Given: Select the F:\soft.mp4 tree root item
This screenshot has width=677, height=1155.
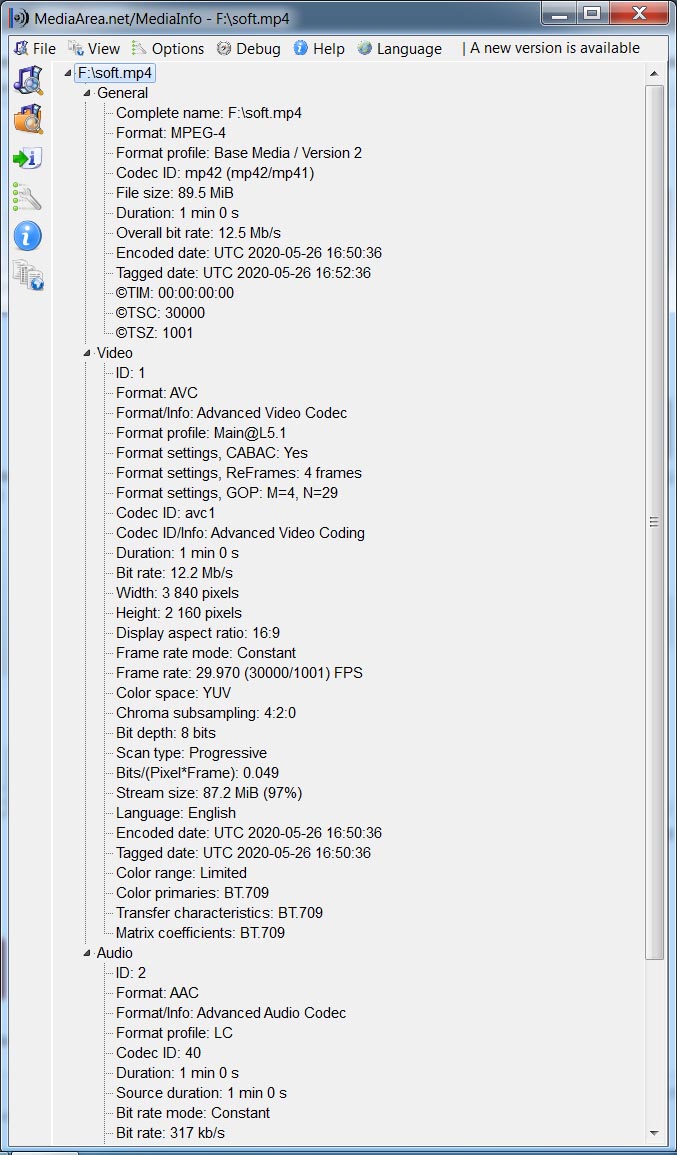Looking at the screenshot, I should [116, 73].
